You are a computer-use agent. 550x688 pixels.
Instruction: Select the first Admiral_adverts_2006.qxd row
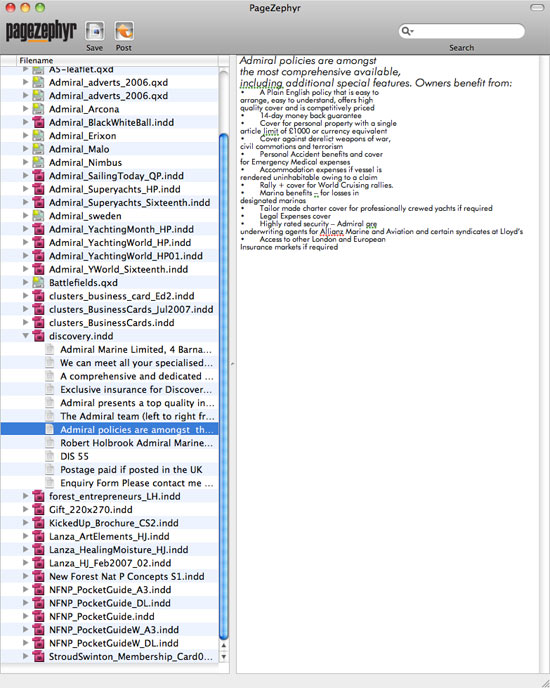[x=109, y=82]
